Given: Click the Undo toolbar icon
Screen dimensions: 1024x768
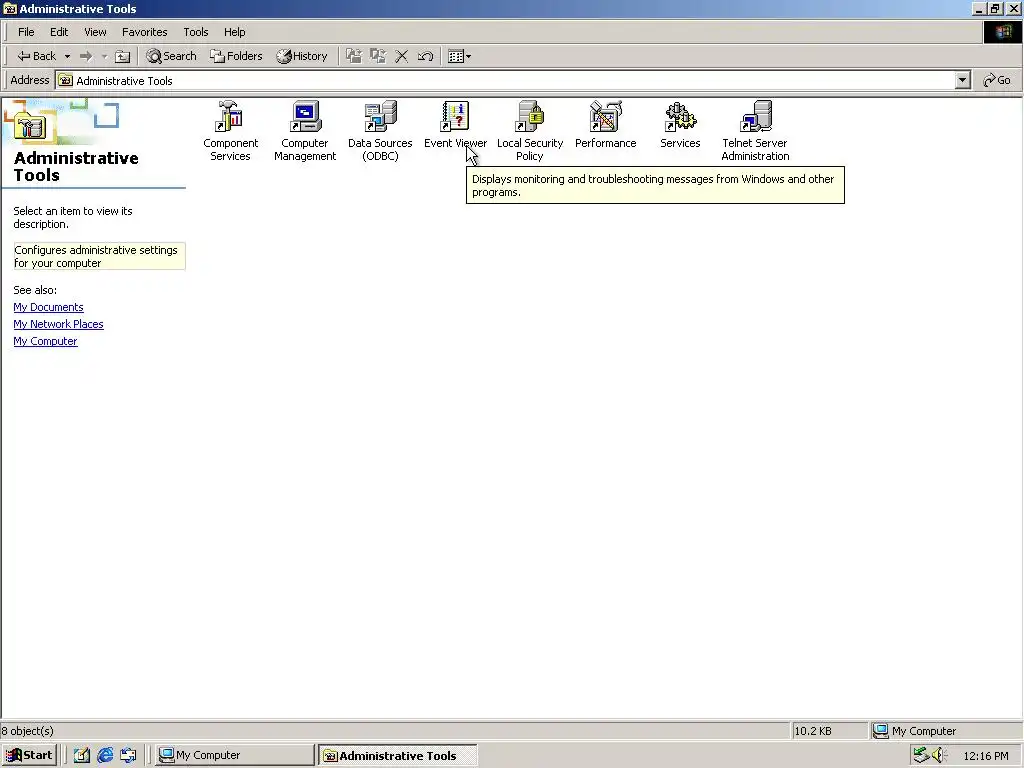Looking at the screenshot, I should point(425,56).
